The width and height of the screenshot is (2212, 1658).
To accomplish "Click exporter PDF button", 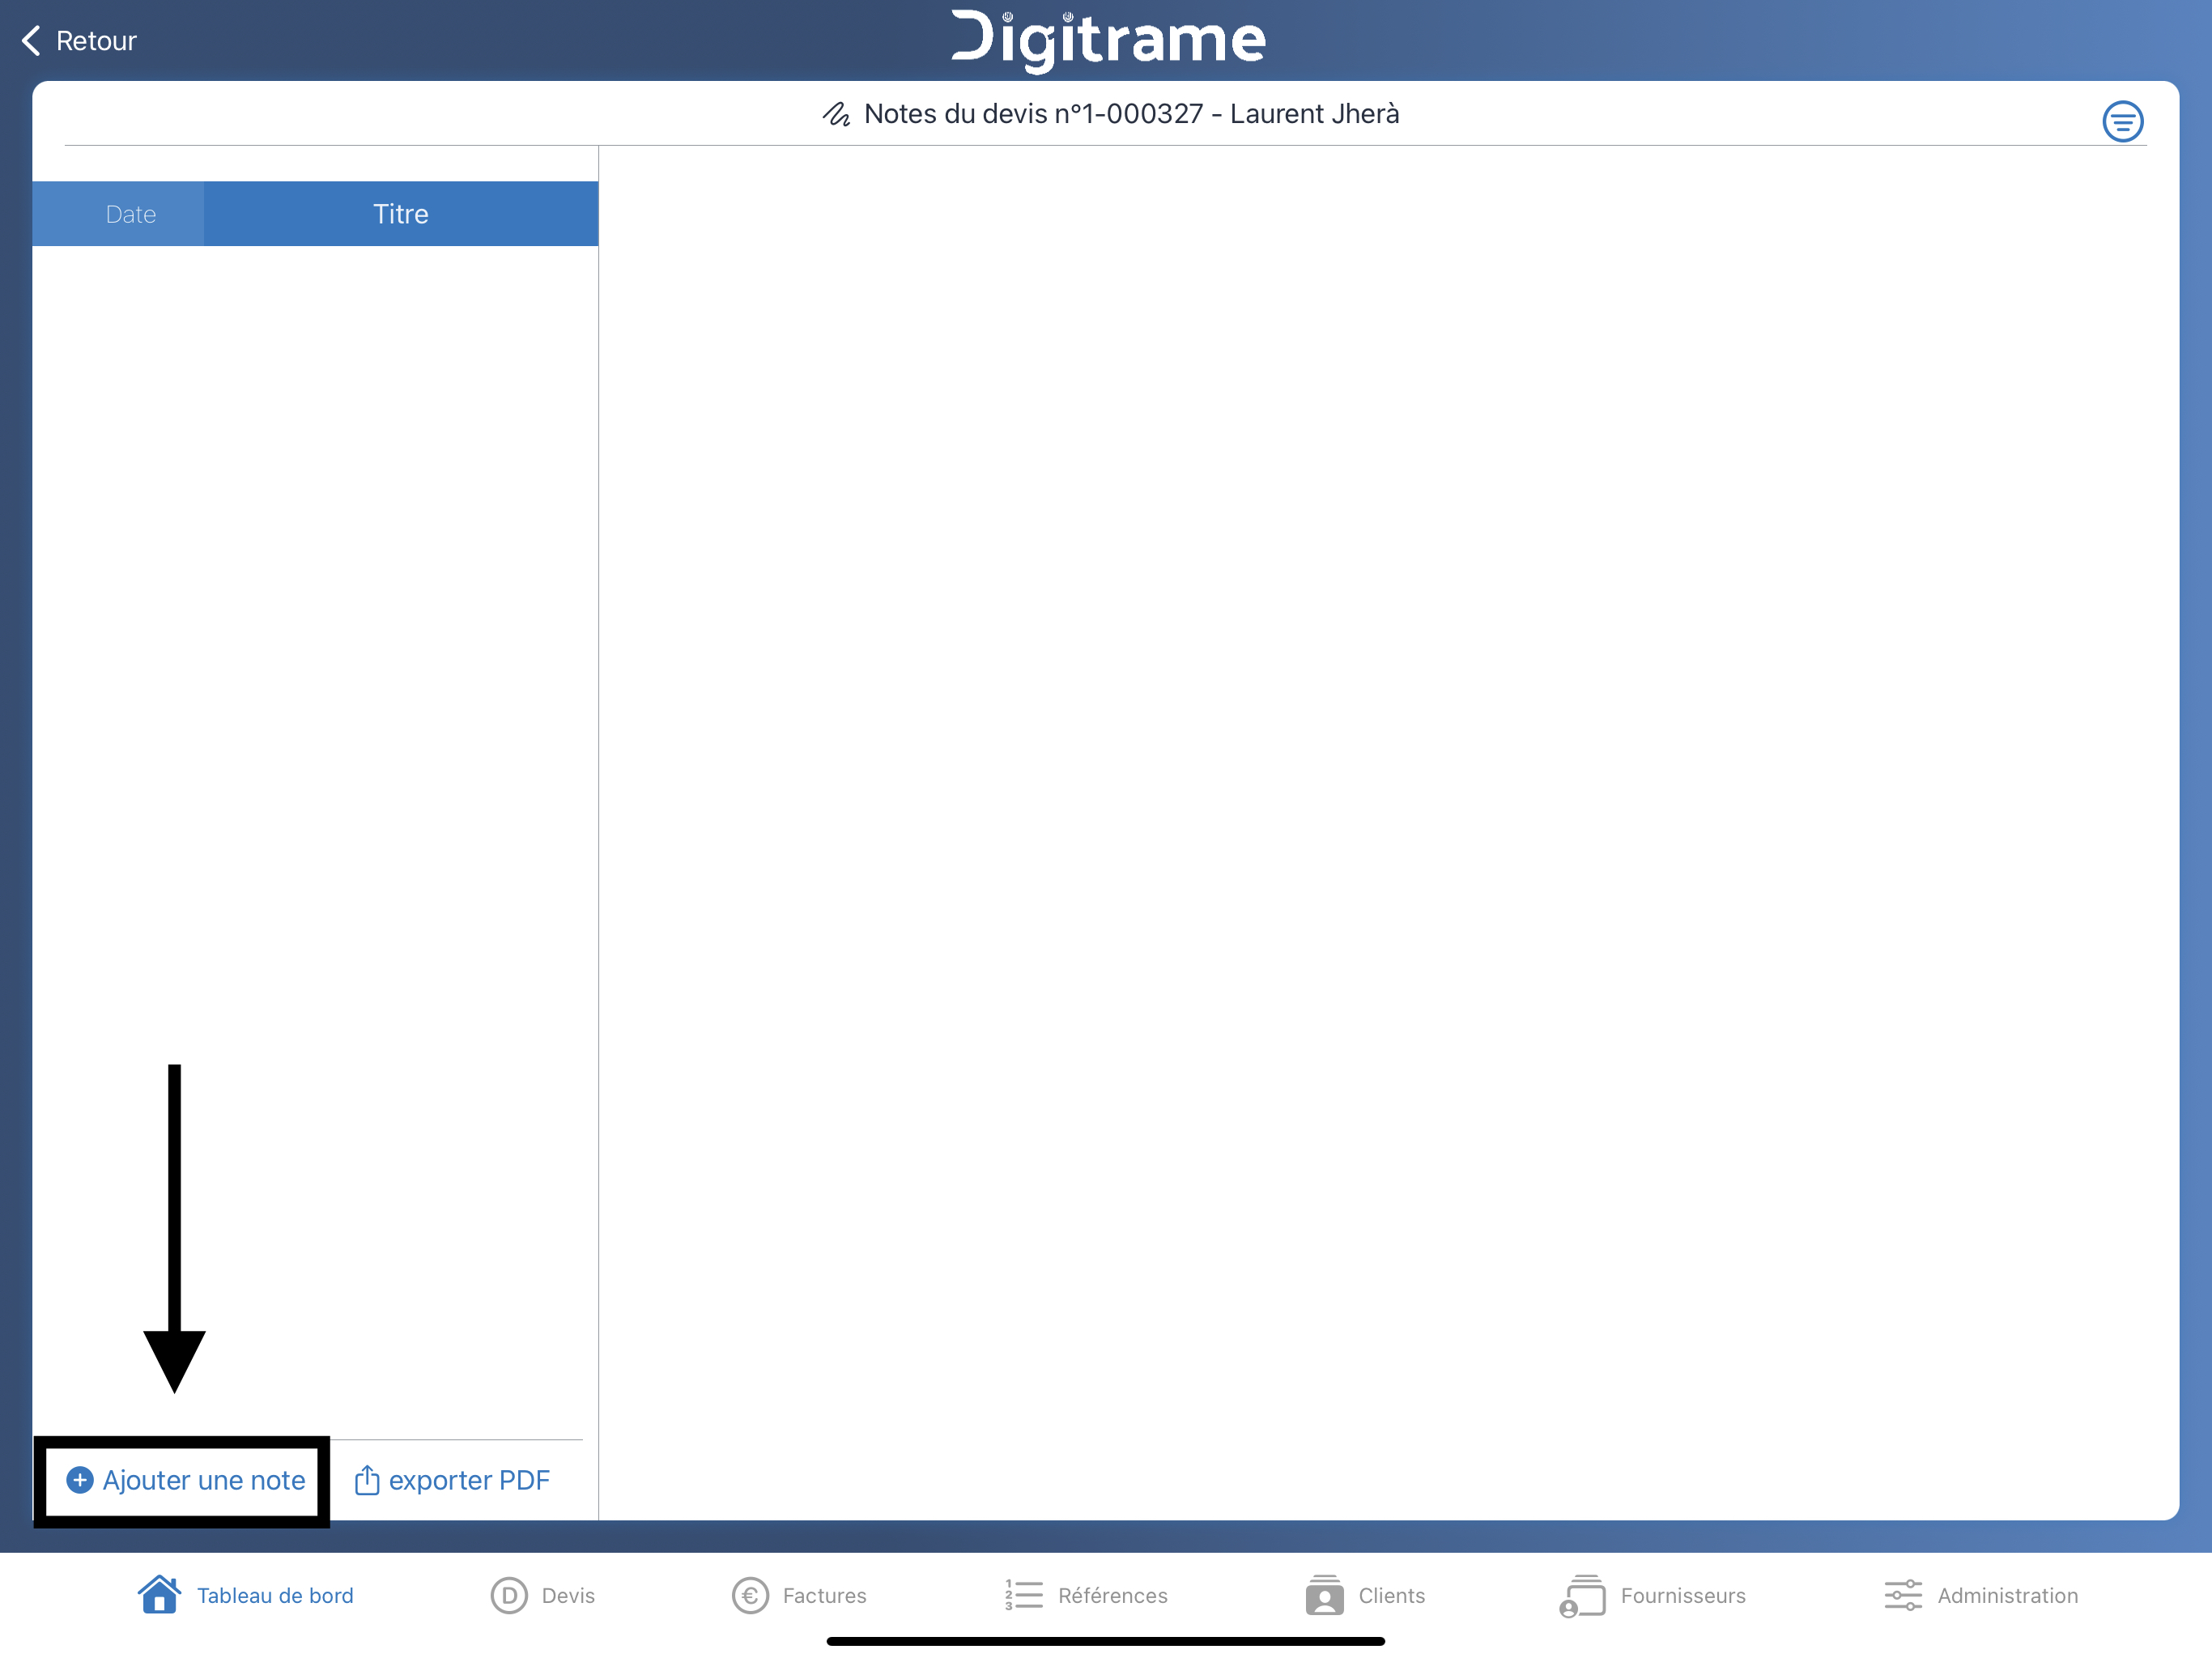I will coord(452,1480).
